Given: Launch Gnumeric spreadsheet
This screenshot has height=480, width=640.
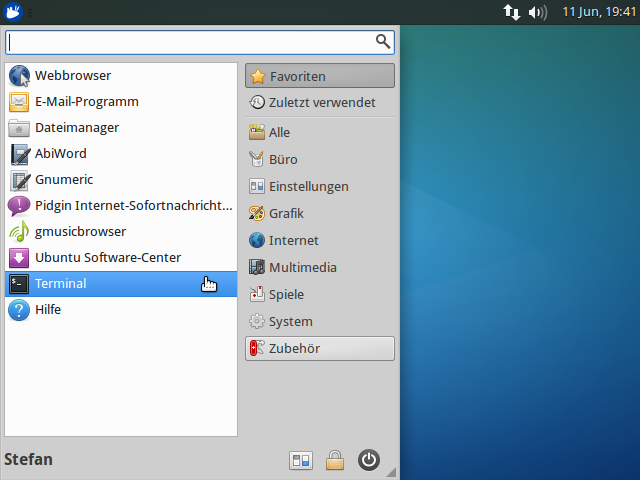Looking at the screenshot, I should 63,180.
